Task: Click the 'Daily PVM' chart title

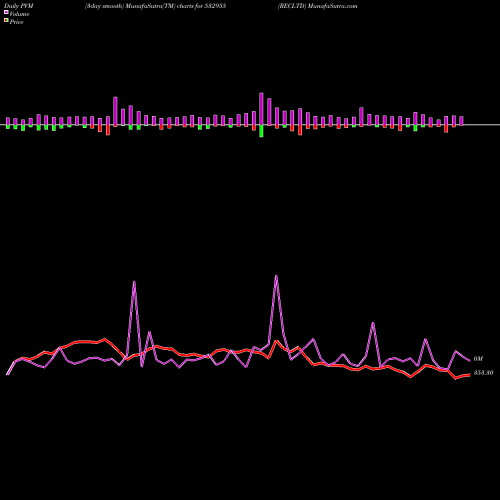Action: pos(19,6)
